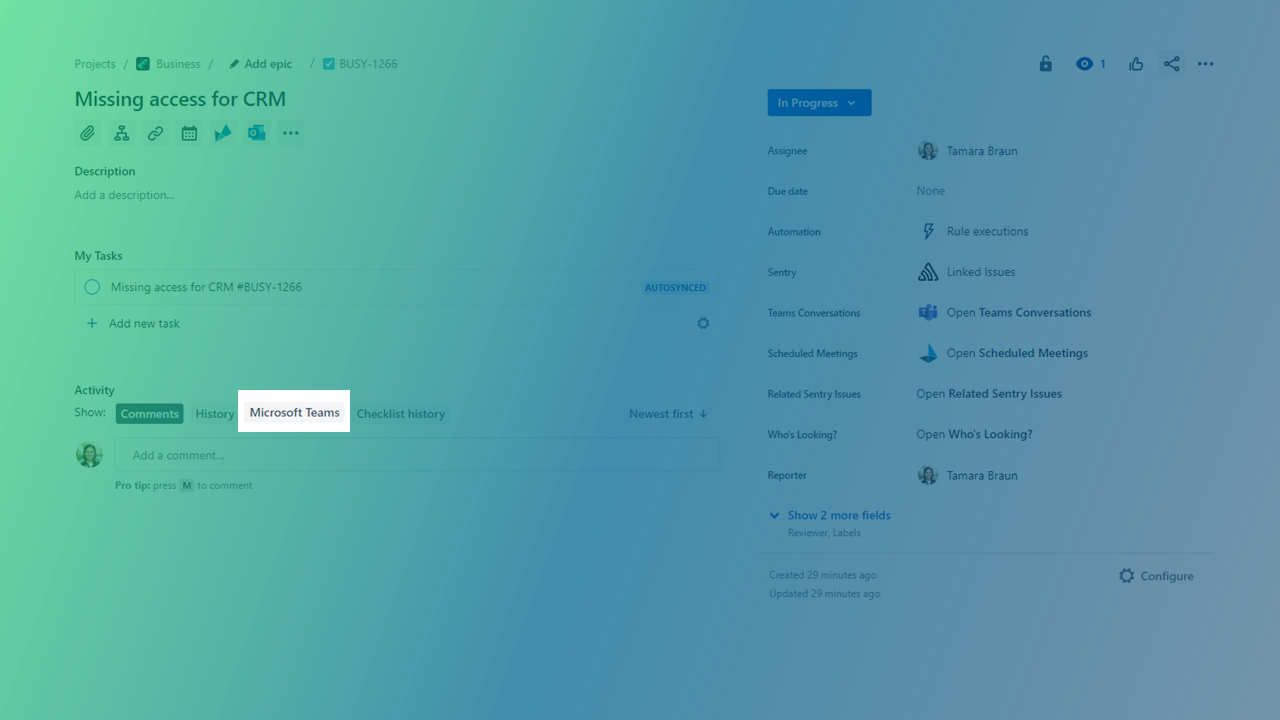Open the calendar icon in issue toolbar

[x=189, y=133]
